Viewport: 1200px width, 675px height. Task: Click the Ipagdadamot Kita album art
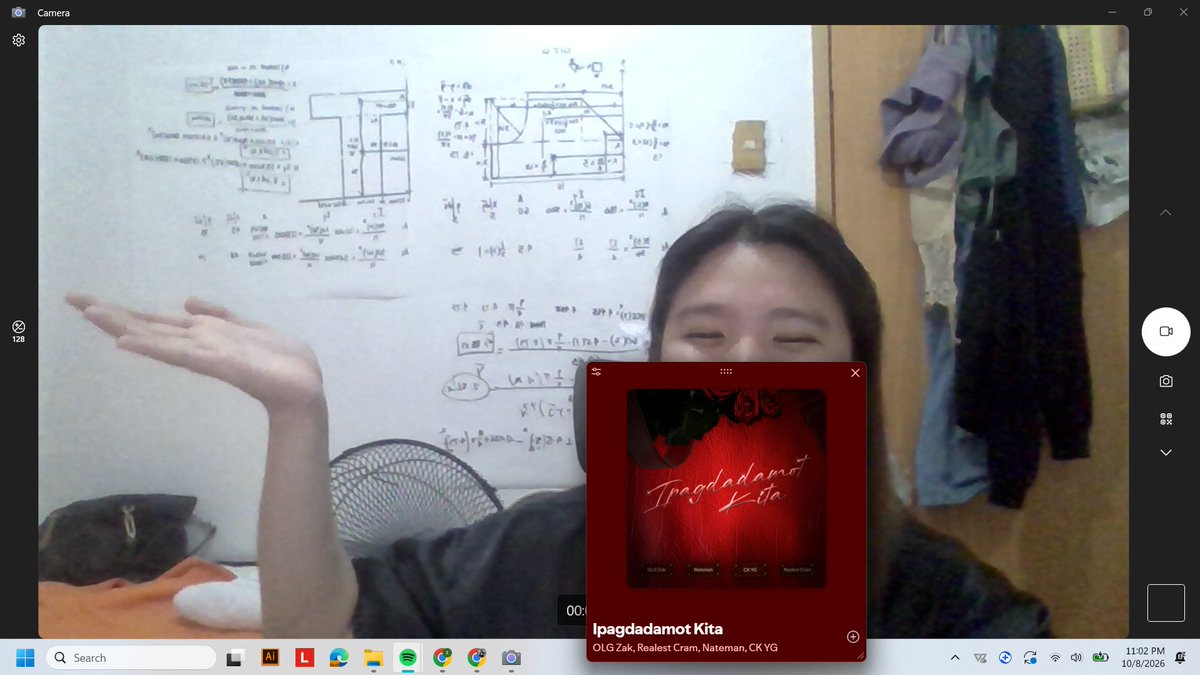(x=726, y=488)
